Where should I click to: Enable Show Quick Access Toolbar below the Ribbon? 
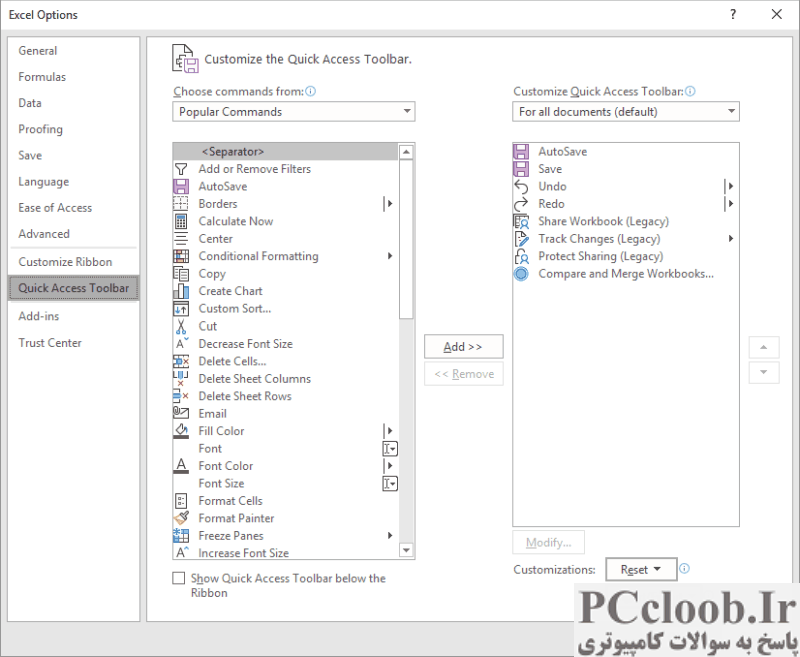pyautogui.click(x=179, y=578)
